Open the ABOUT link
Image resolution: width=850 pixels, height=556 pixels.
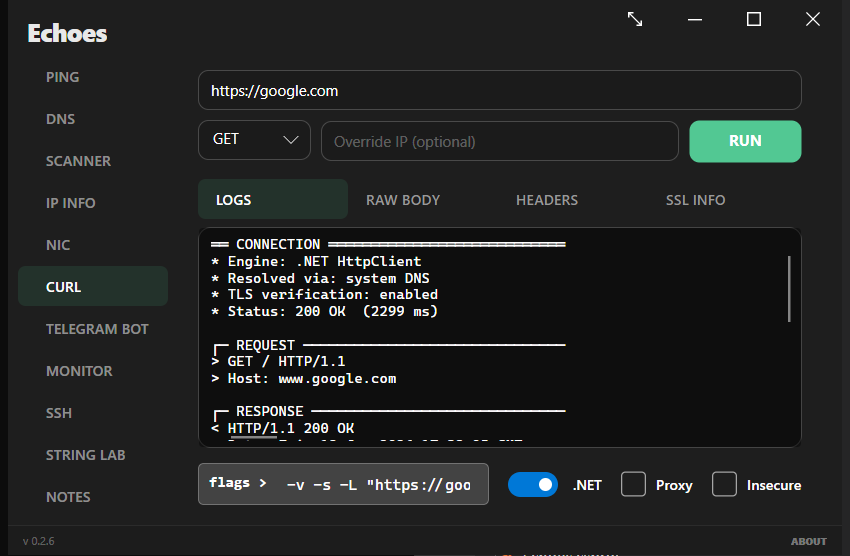click(x=808, y=541)
